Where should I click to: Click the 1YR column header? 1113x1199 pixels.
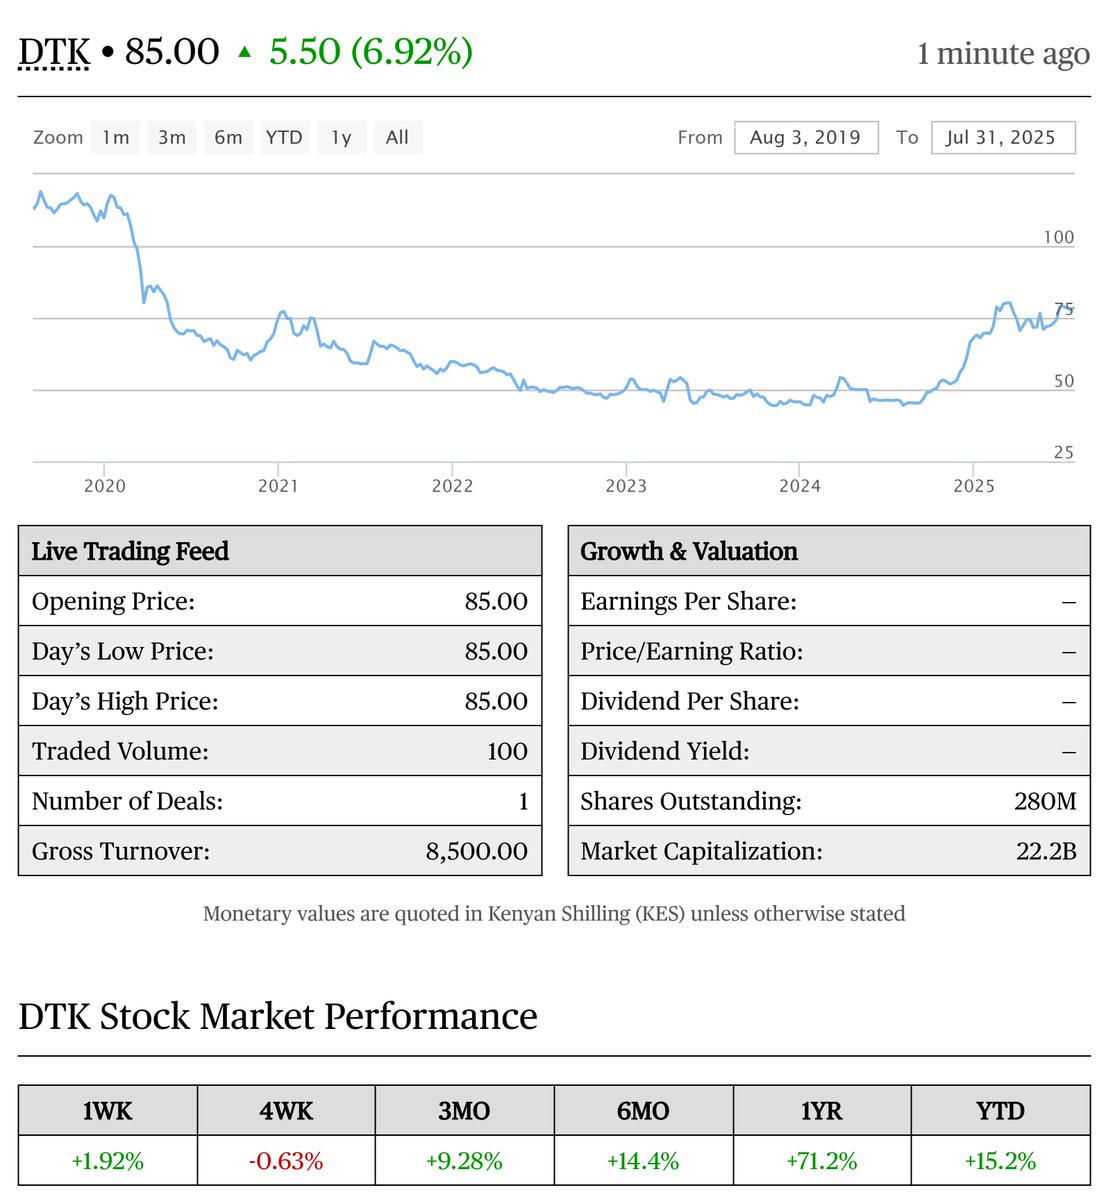tap(822, 1110)
